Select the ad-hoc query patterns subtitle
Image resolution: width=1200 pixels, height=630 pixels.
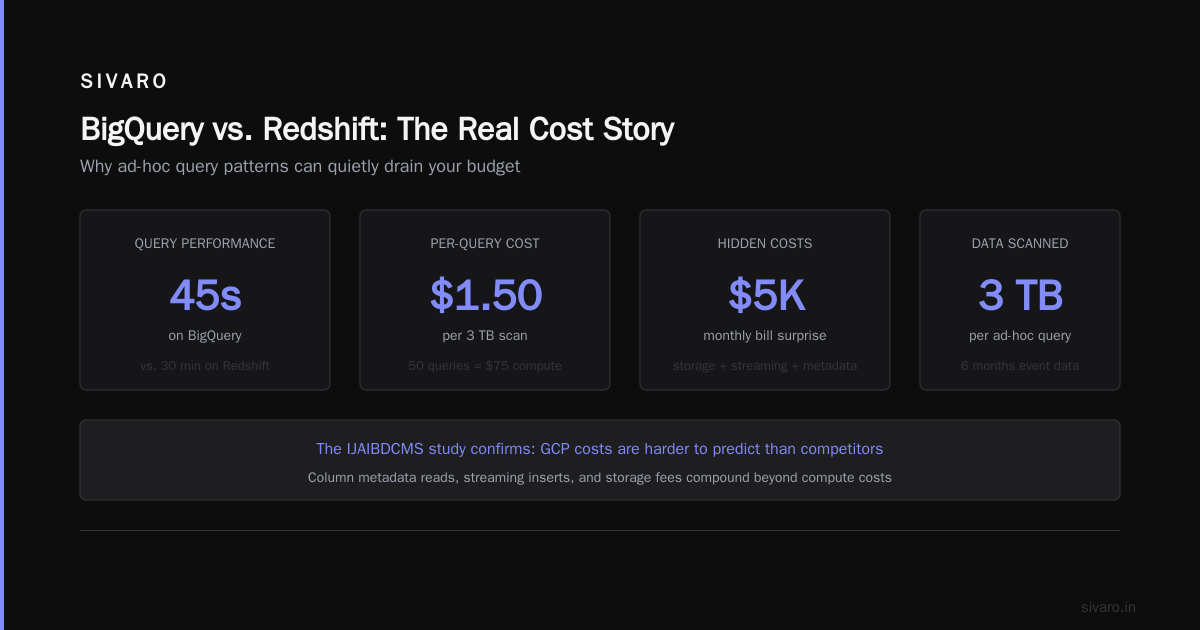(300, 166)
